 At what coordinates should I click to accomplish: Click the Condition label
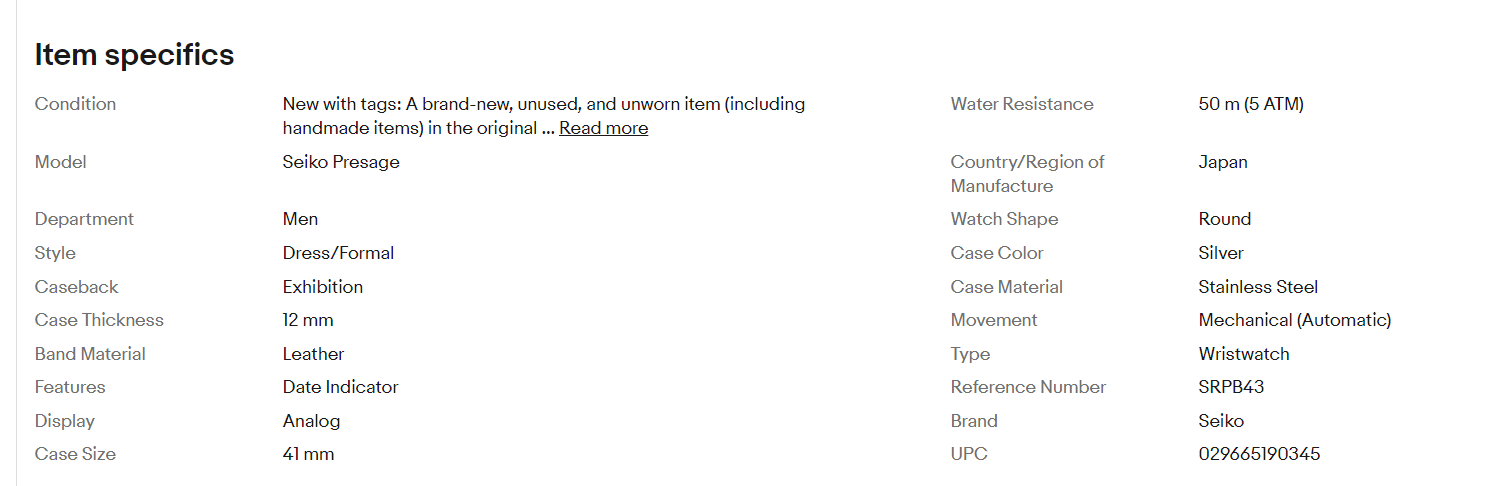click(x=75, y=104)
